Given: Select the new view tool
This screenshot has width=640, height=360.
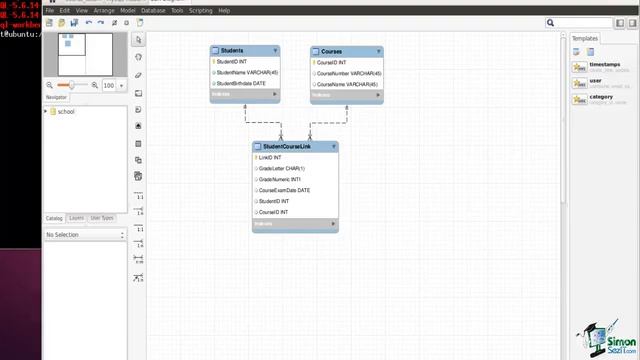Looking at the screenshot, I should coord(138,160).
